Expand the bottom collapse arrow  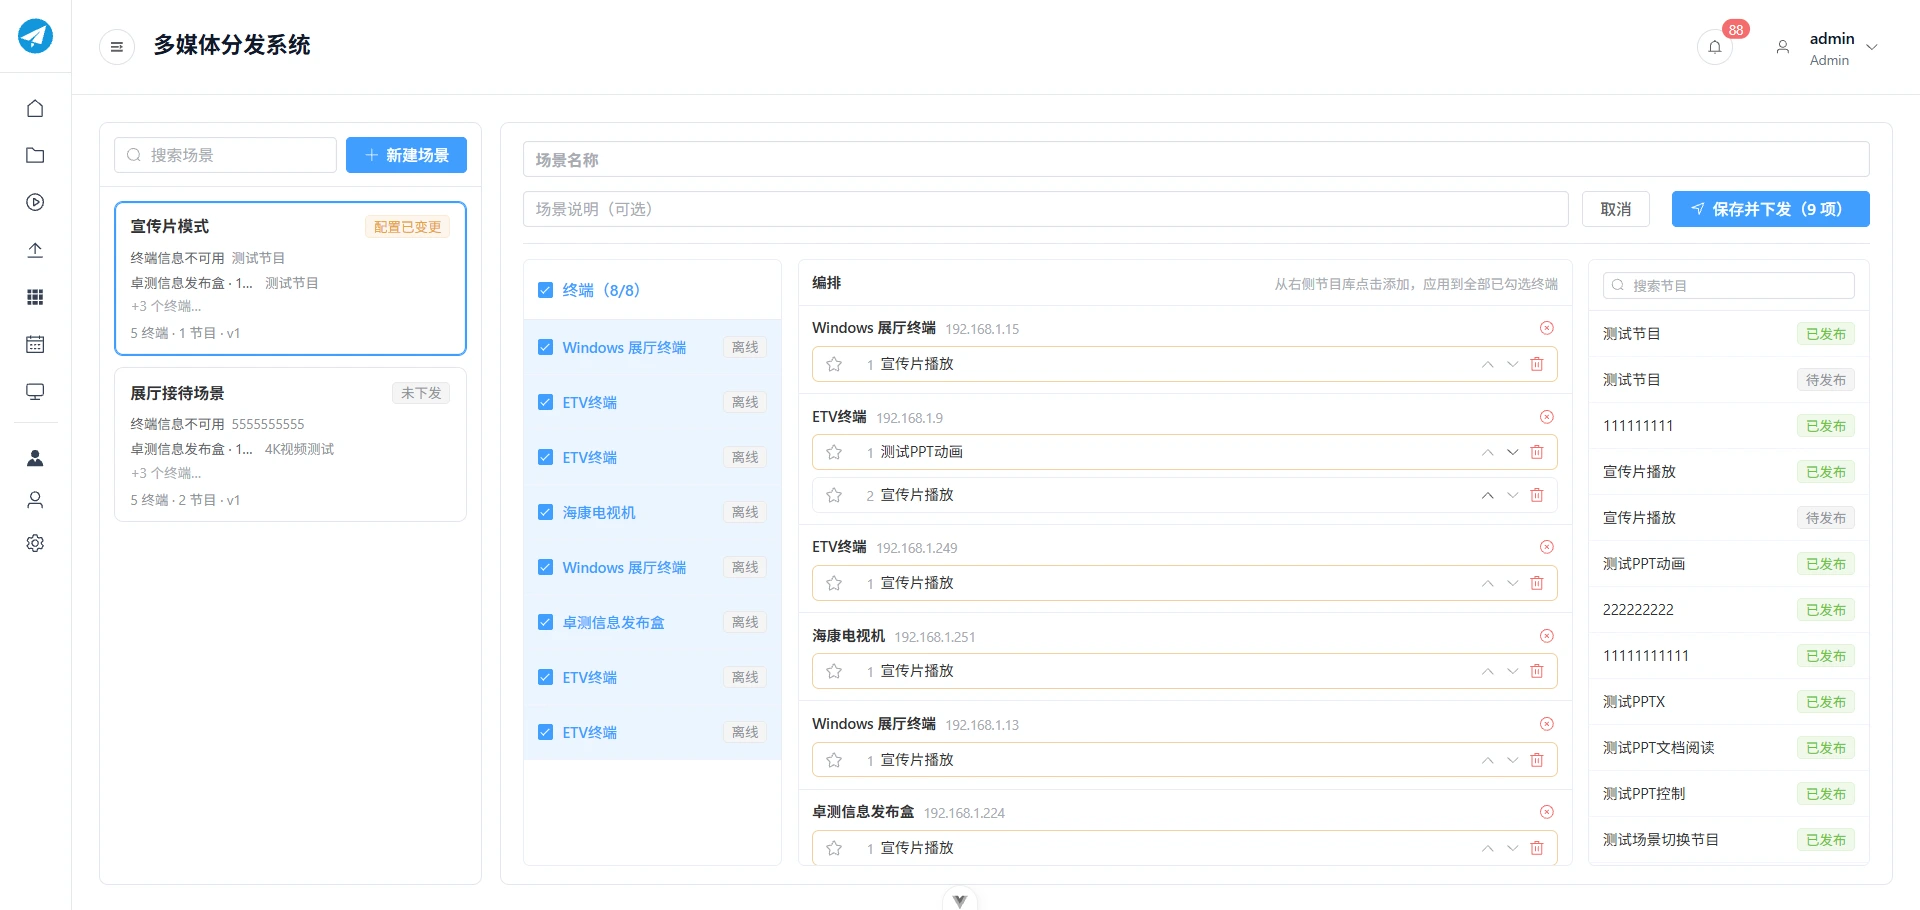(960, 900)
